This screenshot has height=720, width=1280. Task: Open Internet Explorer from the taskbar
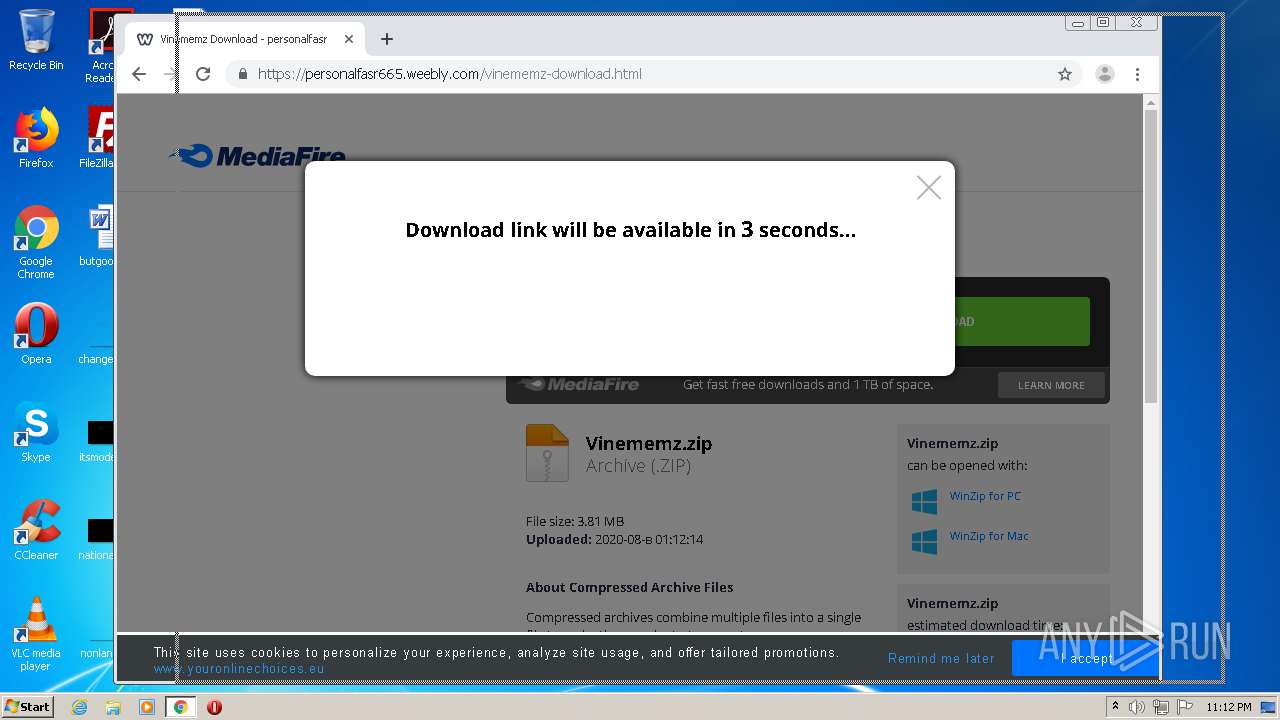click(79, 707)
